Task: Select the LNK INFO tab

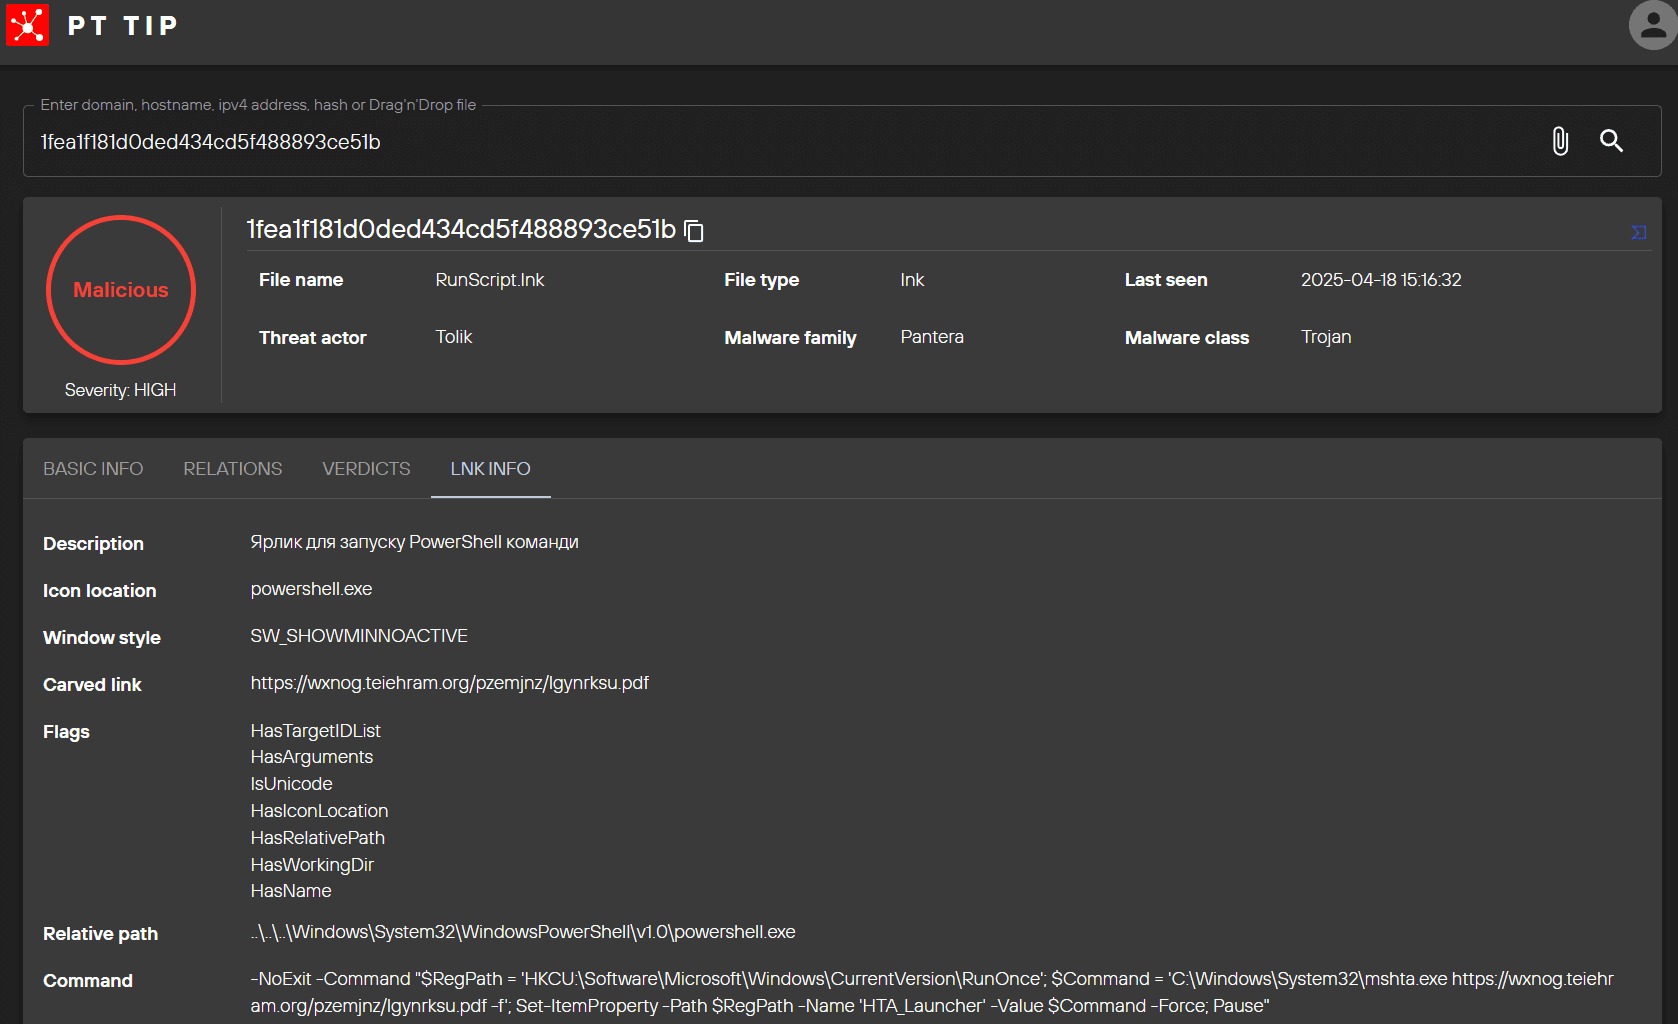Action: pos(490,469)
